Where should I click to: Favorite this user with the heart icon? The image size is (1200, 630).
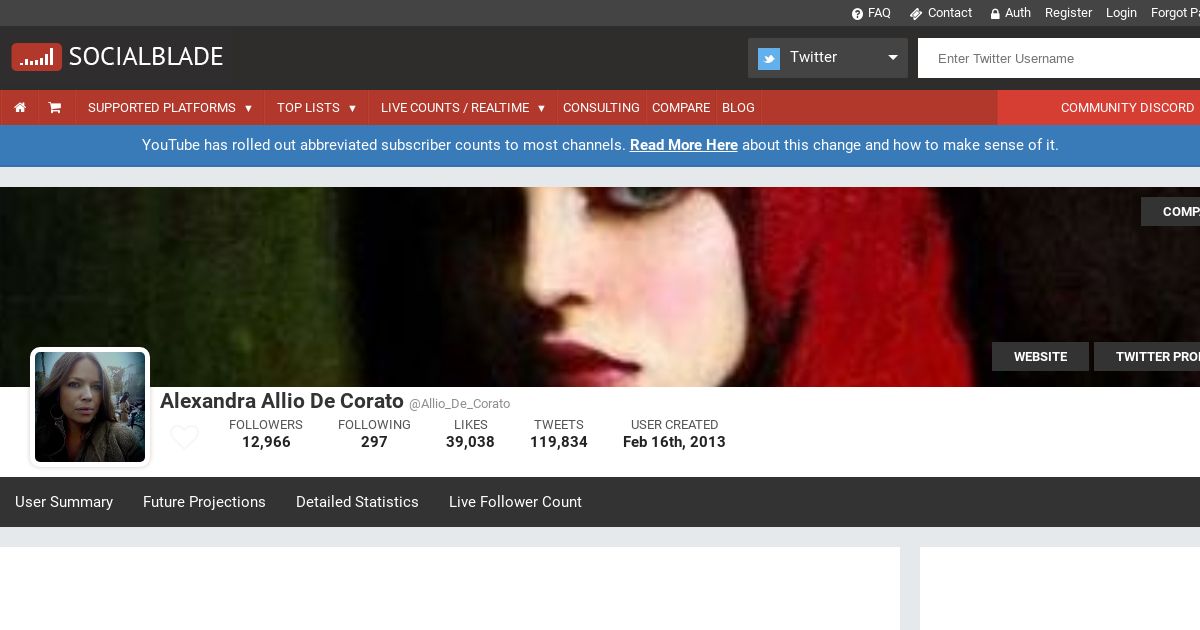(x=184, y=438)
